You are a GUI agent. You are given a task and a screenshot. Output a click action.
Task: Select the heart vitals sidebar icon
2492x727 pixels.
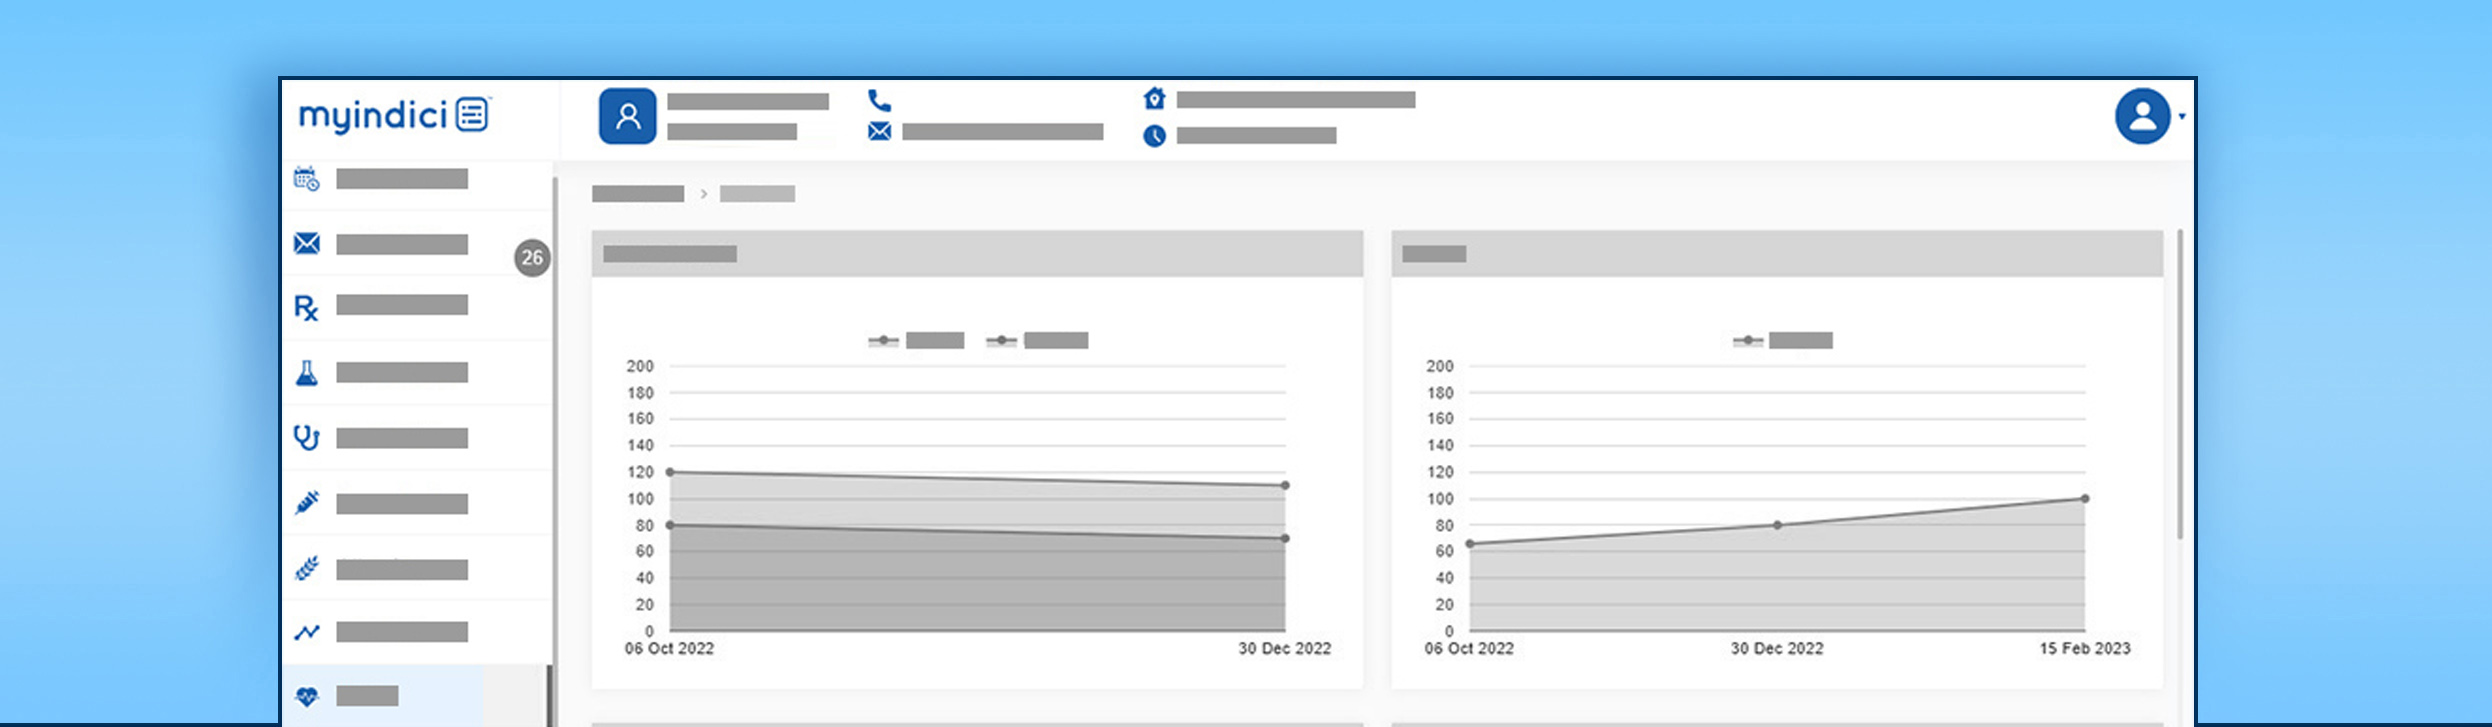tap(307, 696)
